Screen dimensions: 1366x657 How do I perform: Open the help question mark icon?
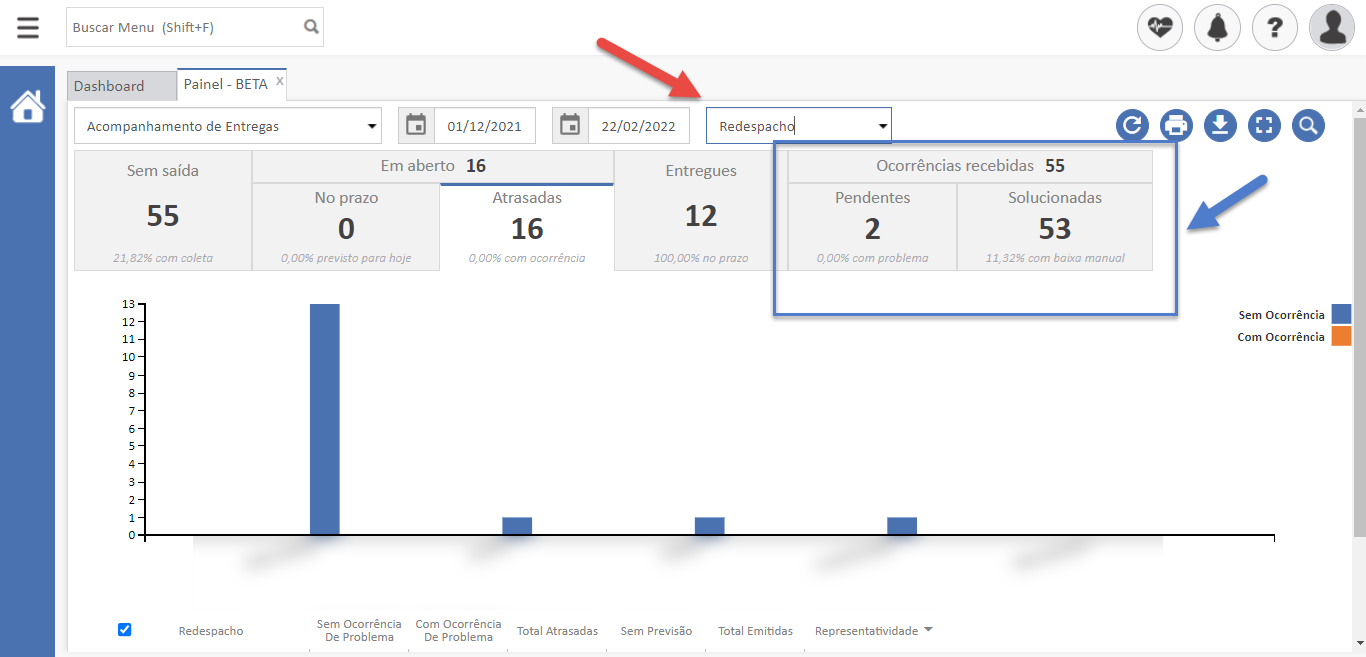tap(1274, 27)
